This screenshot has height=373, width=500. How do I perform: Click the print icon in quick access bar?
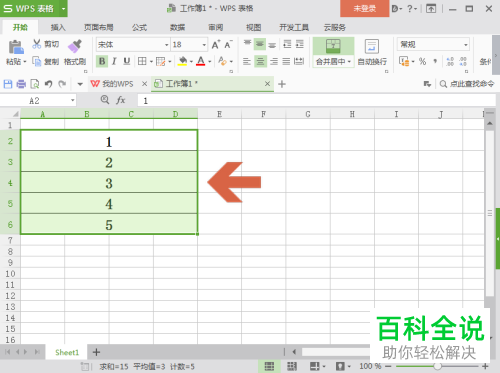[x=21, y=84]
